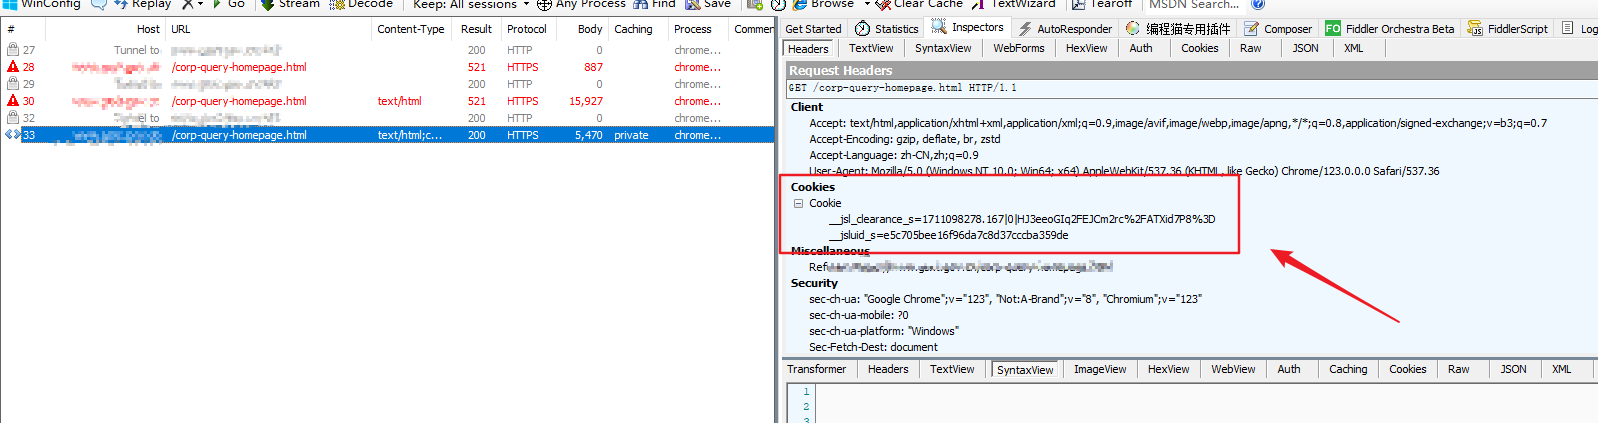Click the Content-Type column header

[x=411, y=29]
